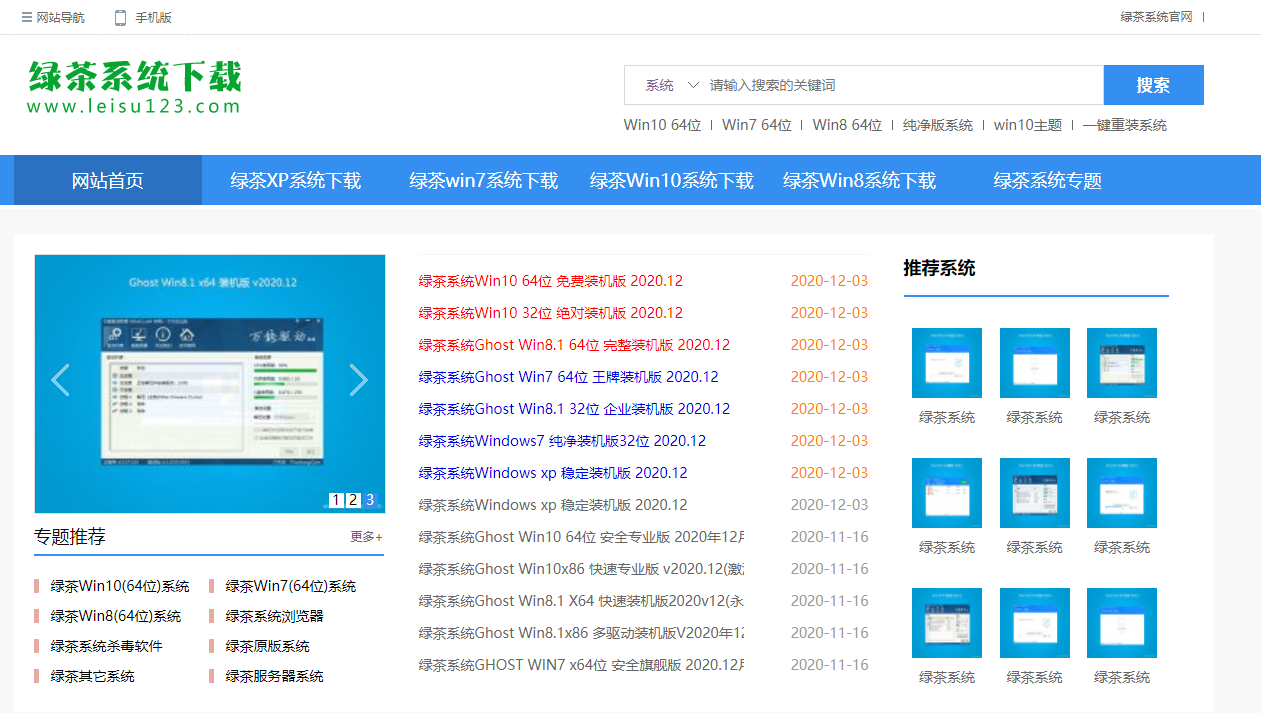The height and width of the screenshot is (713, 1261).
Task: Open the 绿茶Win10系统下载 nav tab
Action: pos(671,181)
